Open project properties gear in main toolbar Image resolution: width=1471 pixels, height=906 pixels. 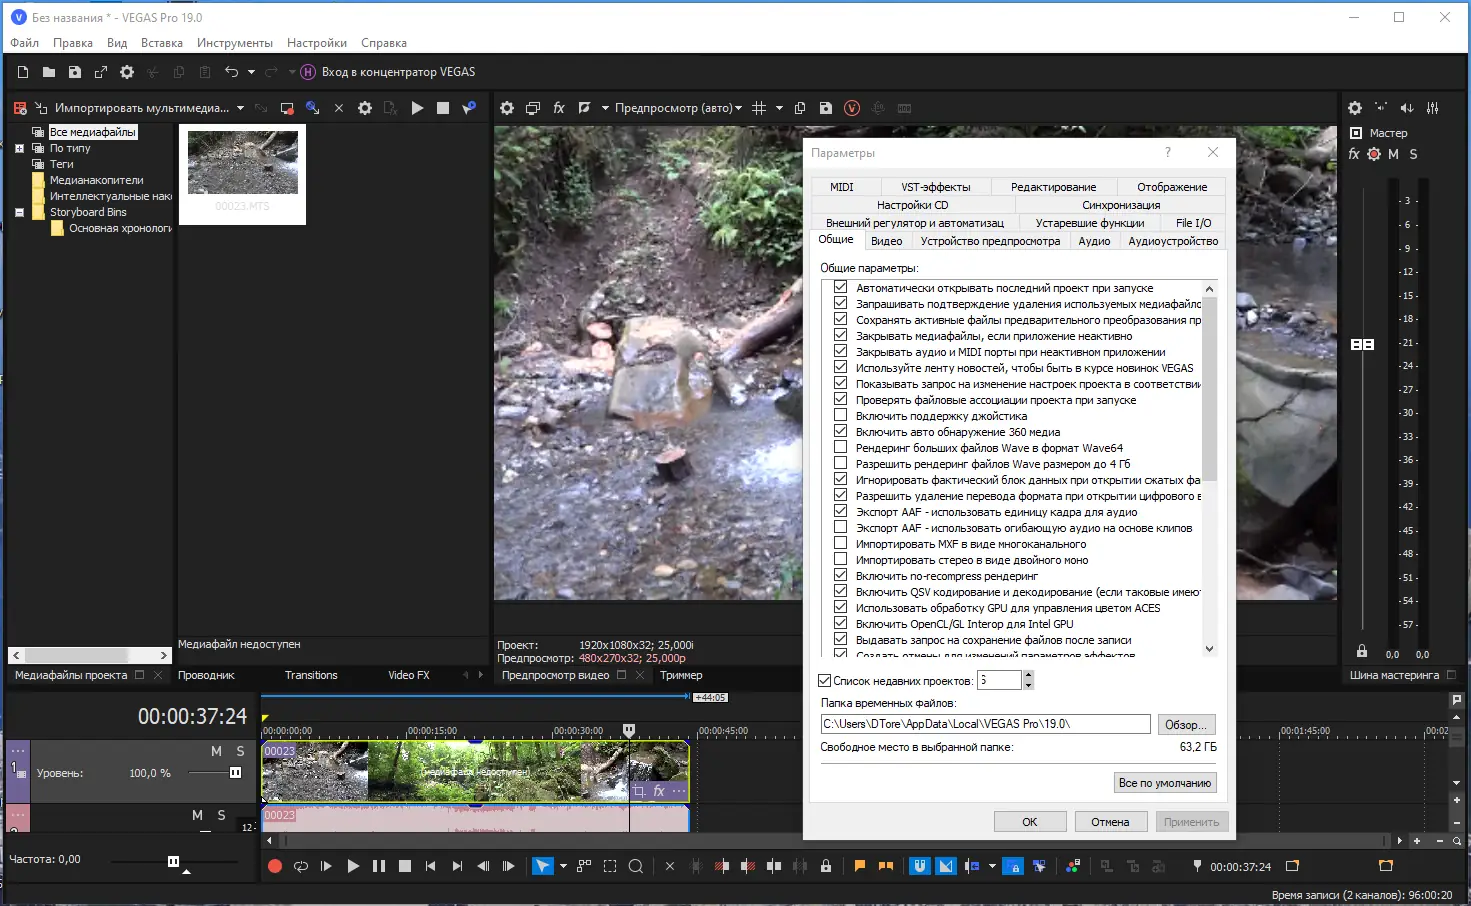pyautogui.click(x=127, y=72)
